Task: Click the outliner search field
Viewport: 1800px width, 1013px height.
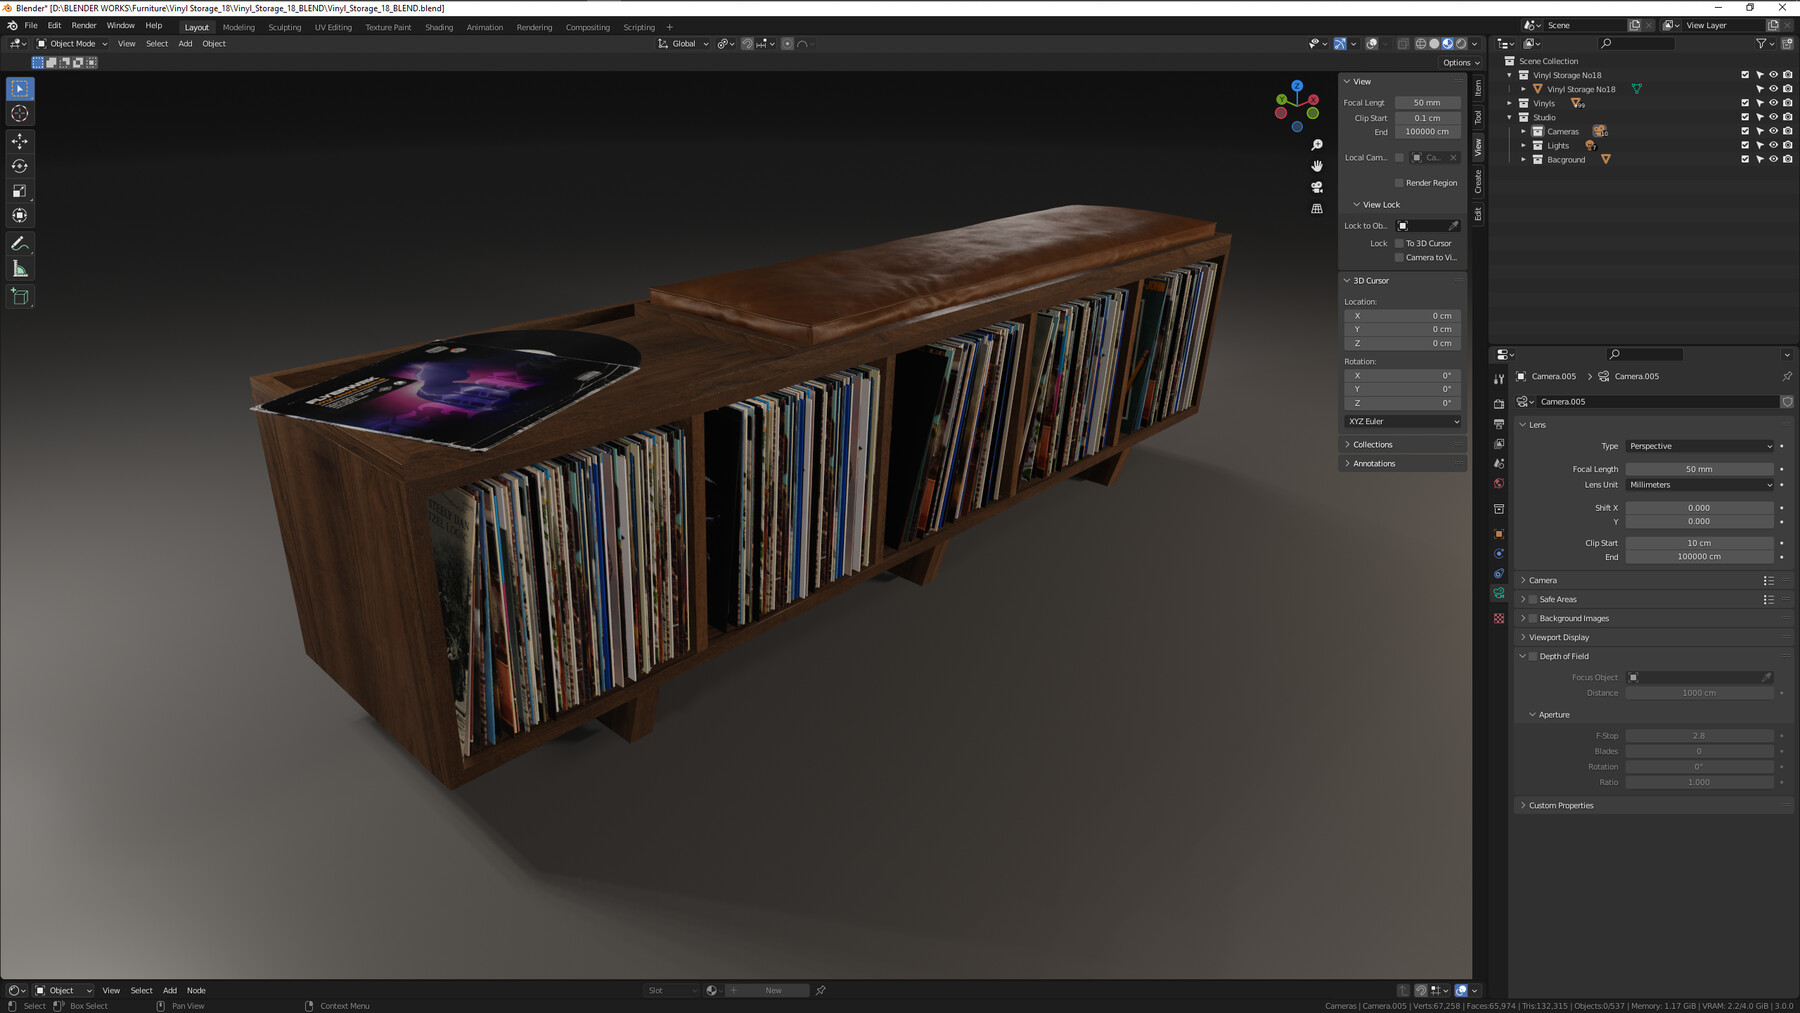Action: pos(1636,43)
